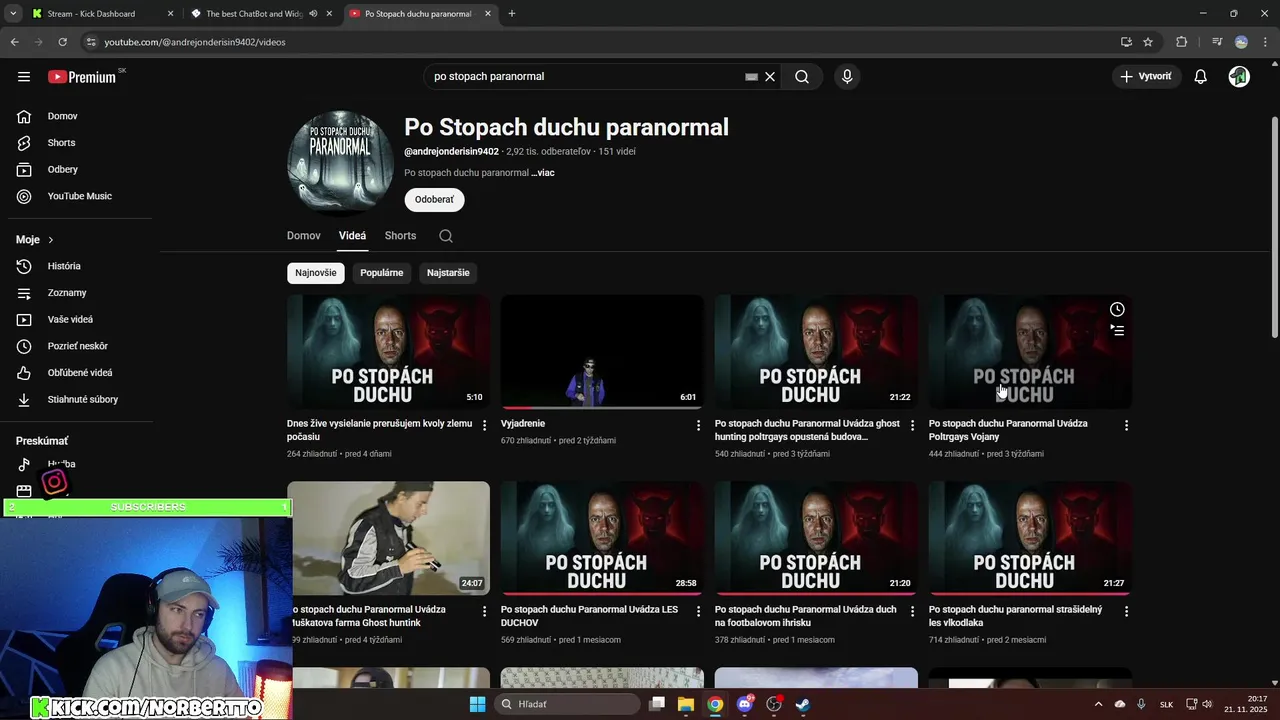
Task: Click the Windows taskbar Hľadať search box
Action: click(x=568, y=704)
